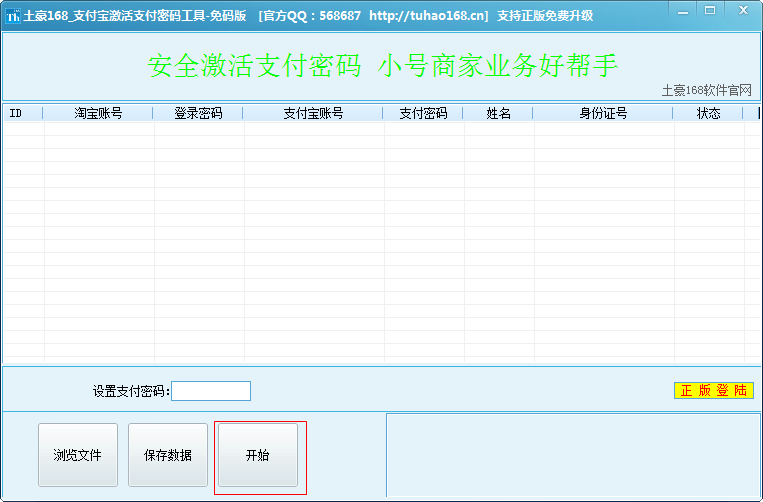The height and width of the screenshot is (502, 763).
Task: Sort by the 登录密码 column header
Action: [198, 113]
